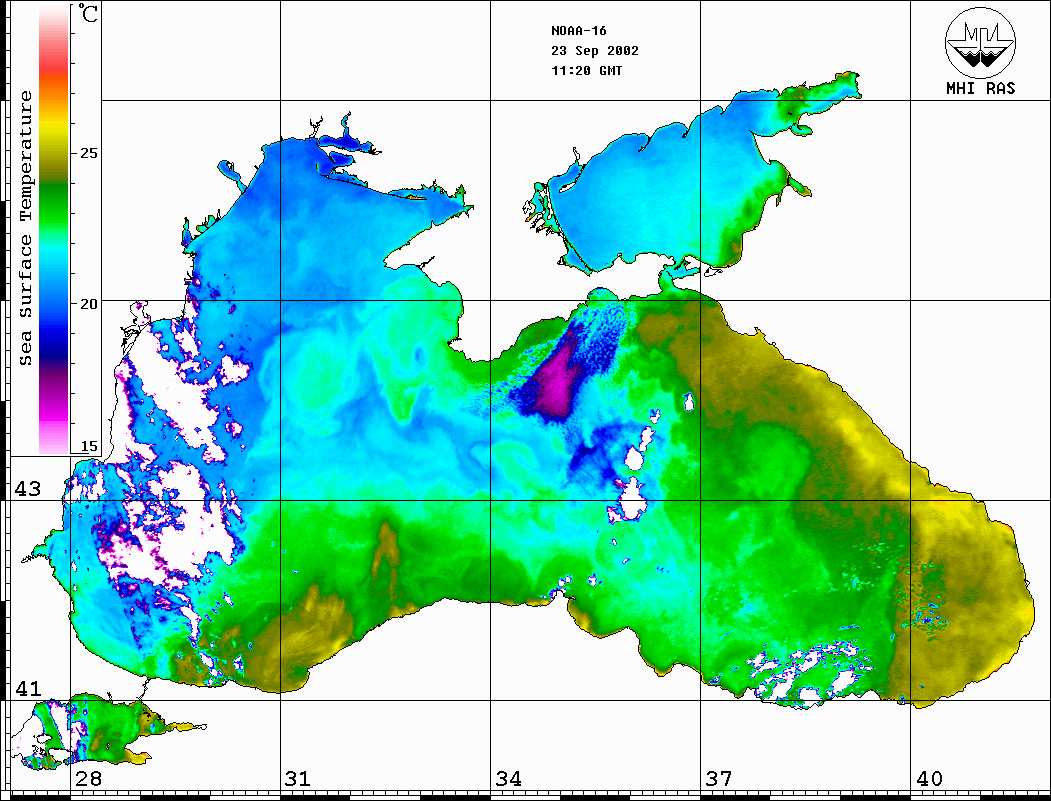Click the 25 value on temperature scale

[x=88, y=153]
